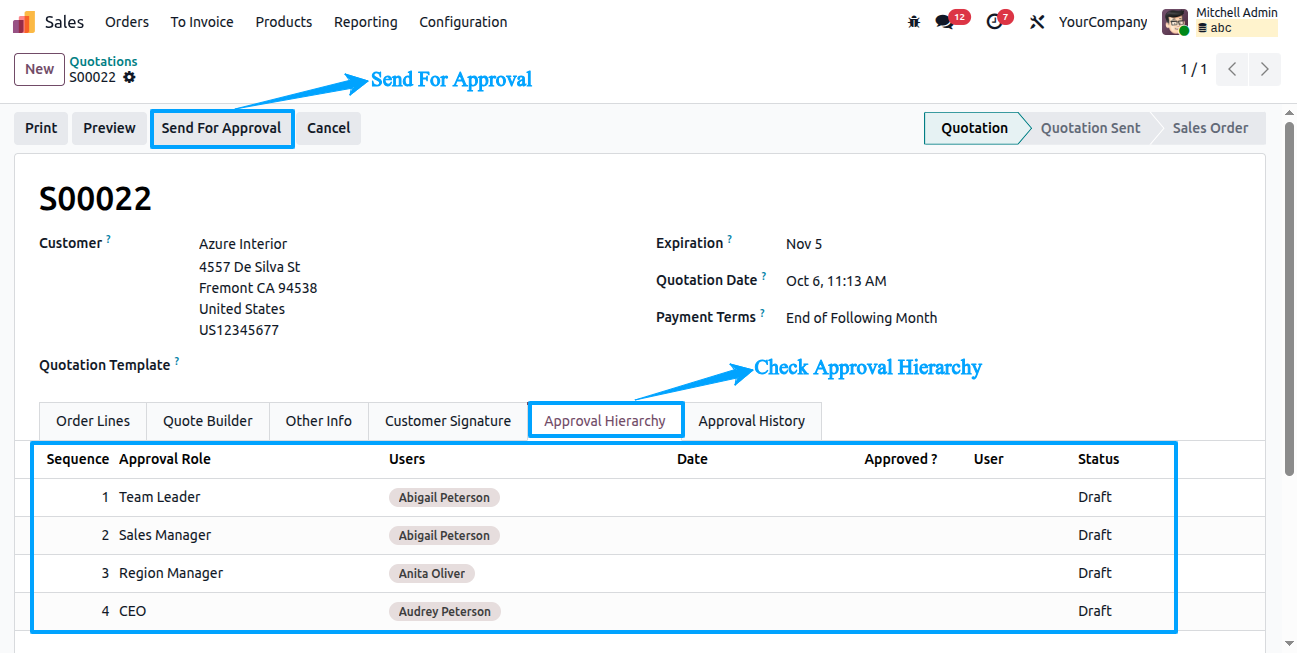The width and height of the screenshot is (1297, 653).
Task: Open the Mitchell Admin user menu
Action: pos(1221,22)
